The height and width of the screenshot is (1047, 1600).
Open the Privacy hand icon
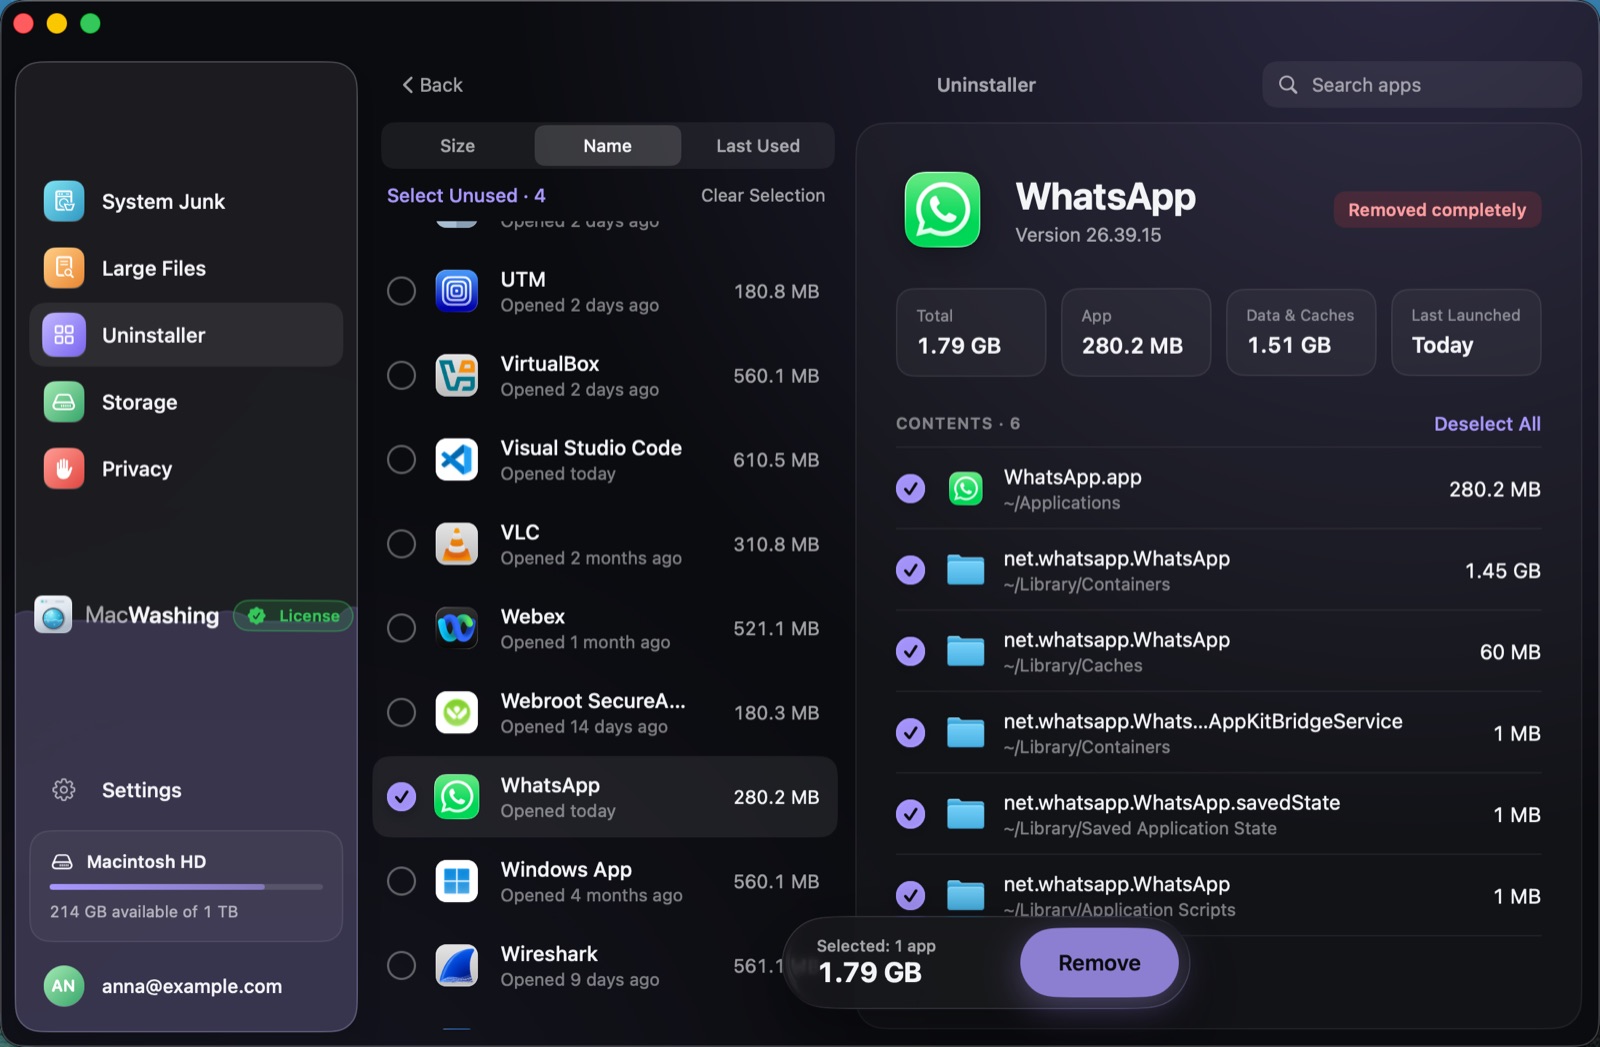pyautogui.click(x=64, y=469)
